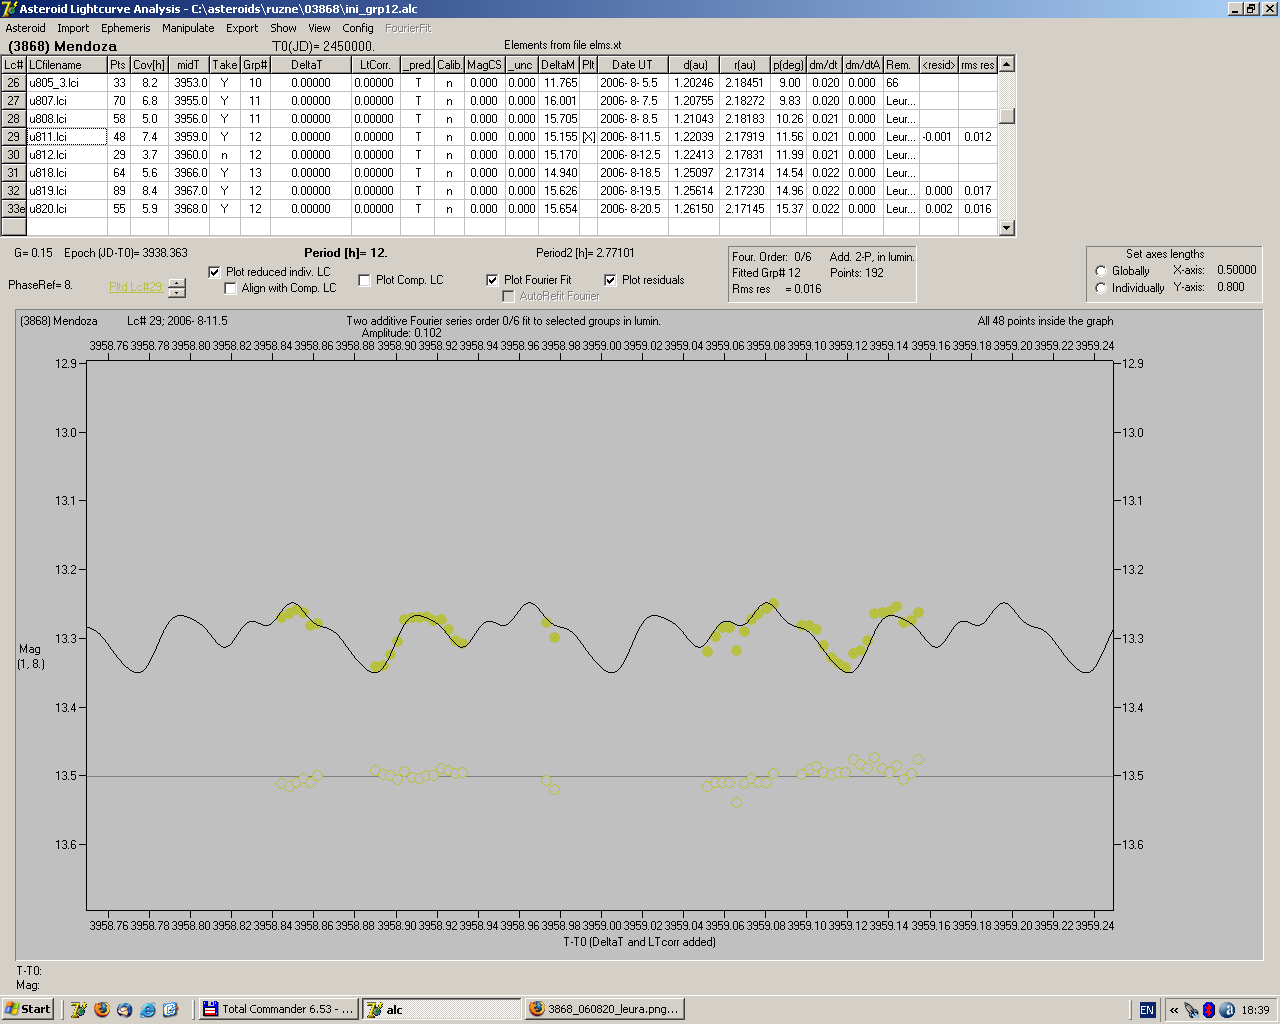Click the fifth quick launch icon
The width and height of the screenshot is (1280, 1024).
(x=171, y=1009)
